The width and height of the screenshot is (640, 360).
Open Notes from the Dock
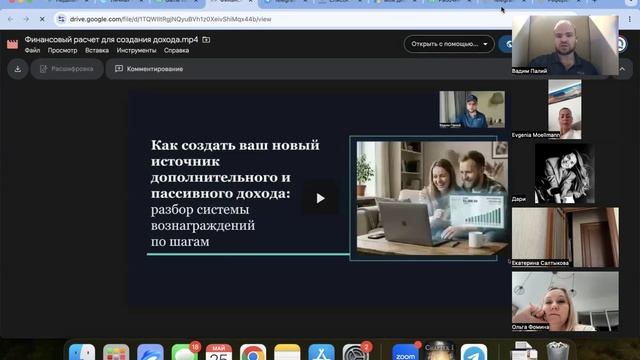click(287, 353)
